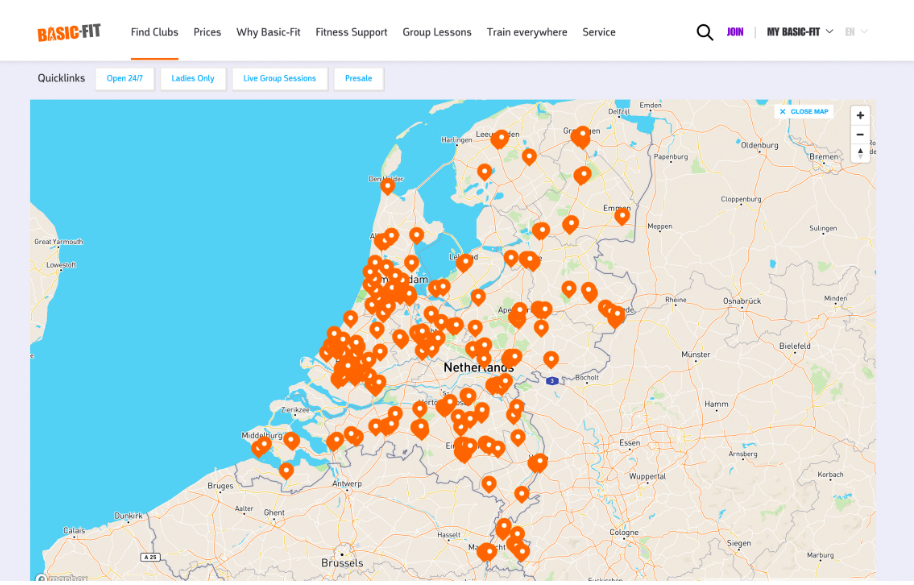Filter clubs by Open 24/7
914x585 pixels.
pyautogui.click(x=125, y=79)
